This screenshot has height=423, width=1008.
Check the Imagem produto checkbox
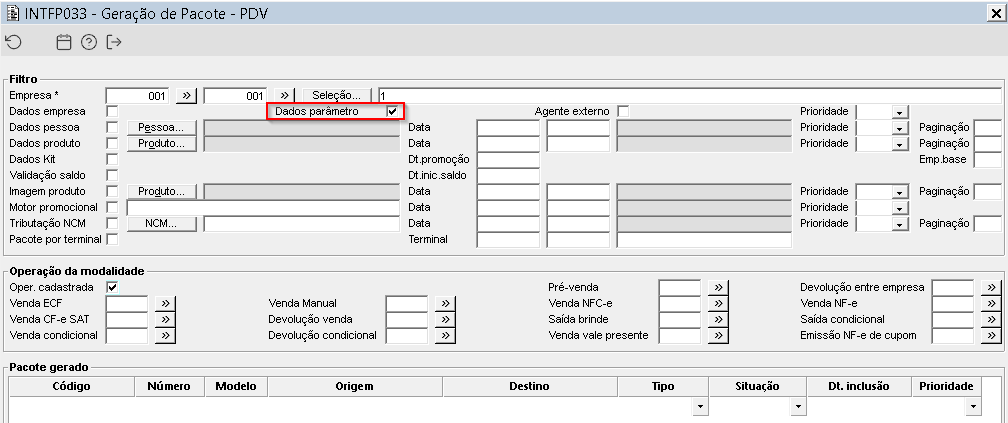click(112, 192)
